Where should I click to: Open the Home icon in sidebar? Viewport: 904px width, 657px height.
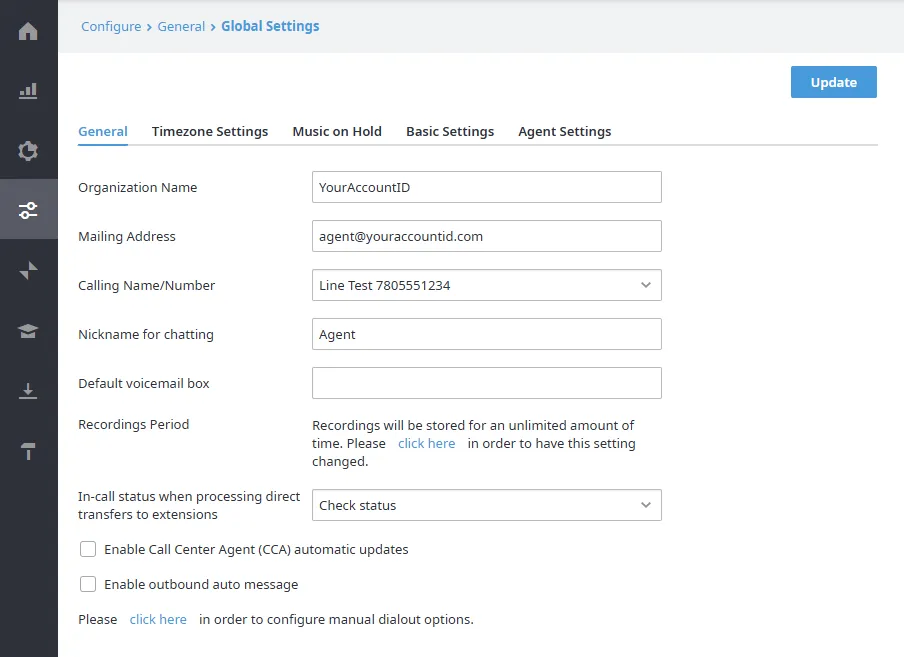(x=28, y=31)
